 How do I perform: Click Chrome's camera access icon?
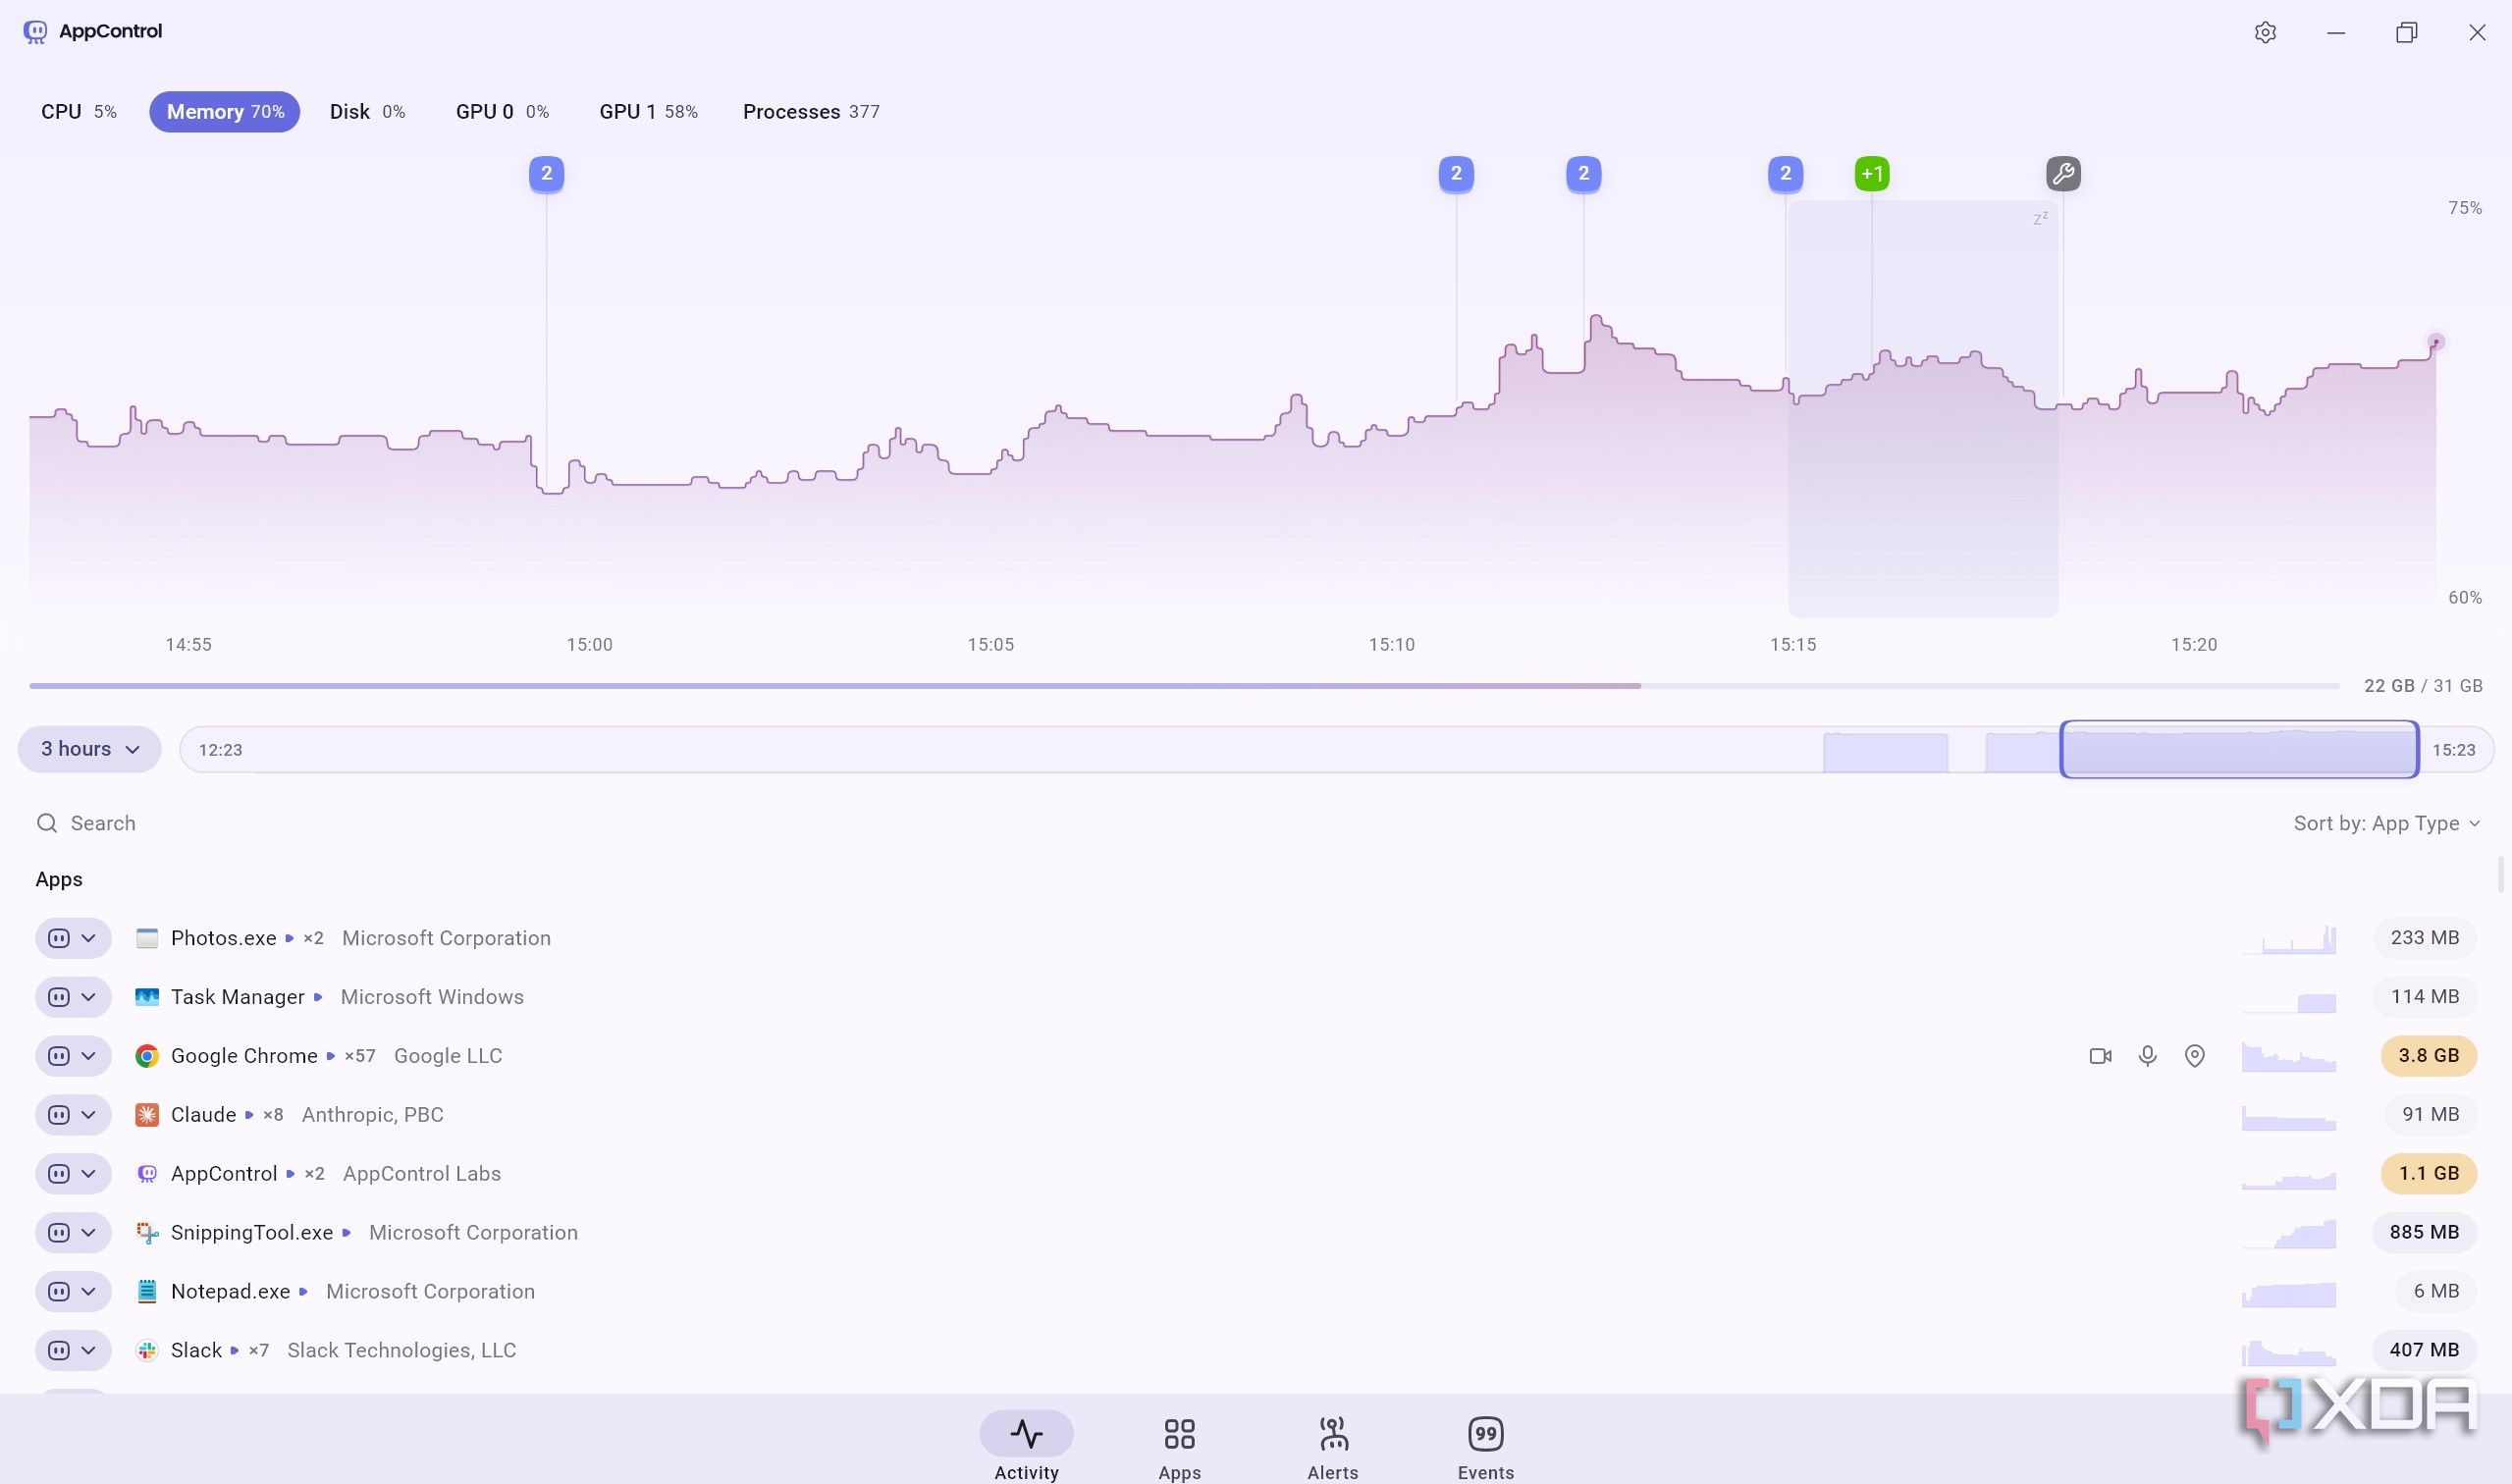2100,1056
